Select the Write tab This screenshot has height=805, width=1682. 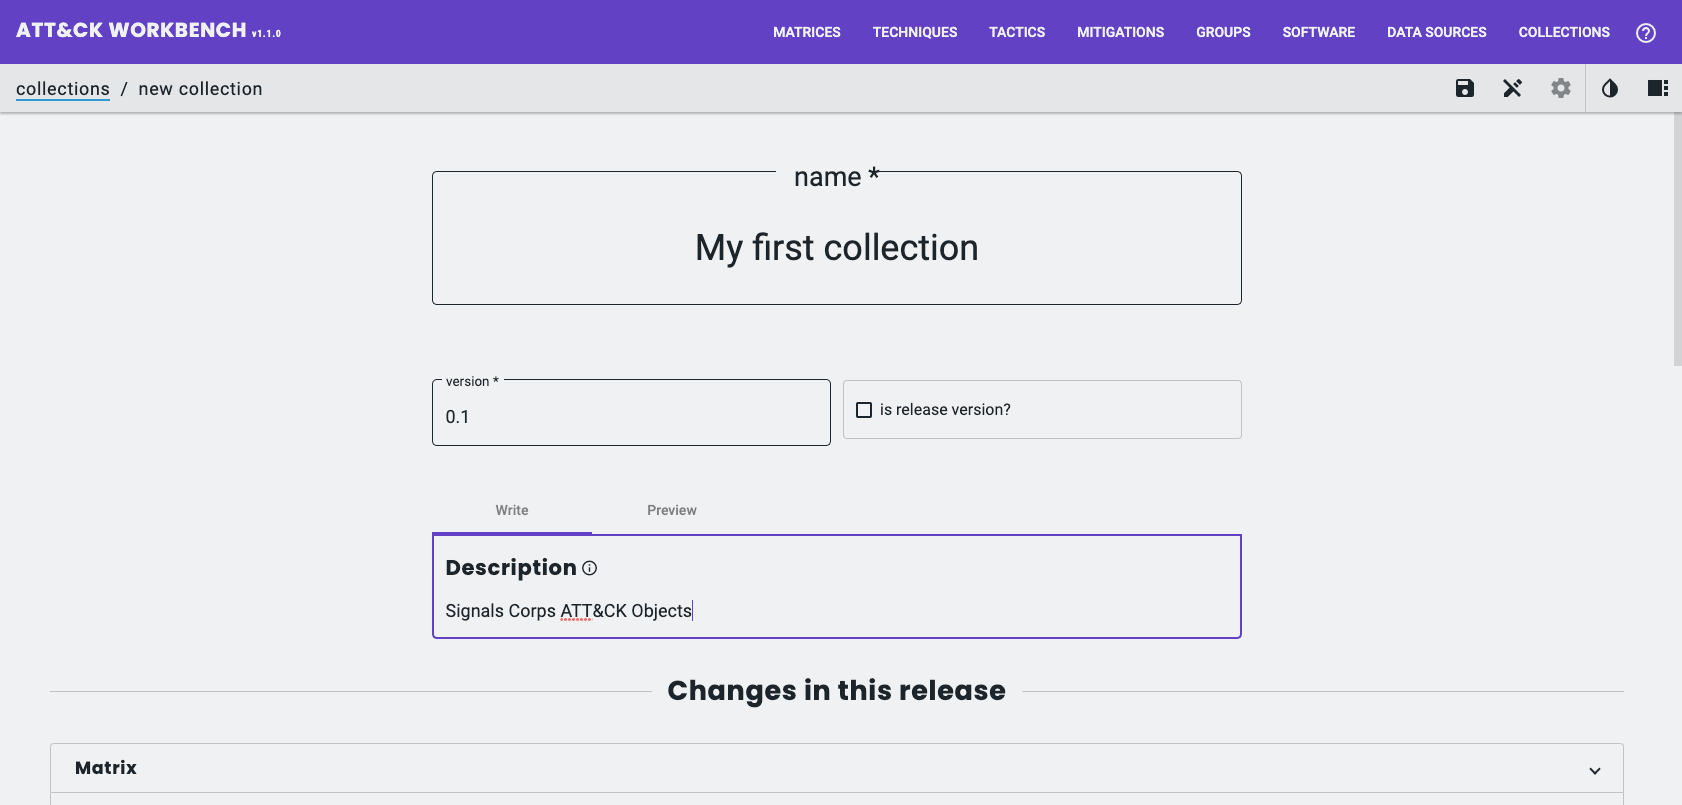(511, 510)
